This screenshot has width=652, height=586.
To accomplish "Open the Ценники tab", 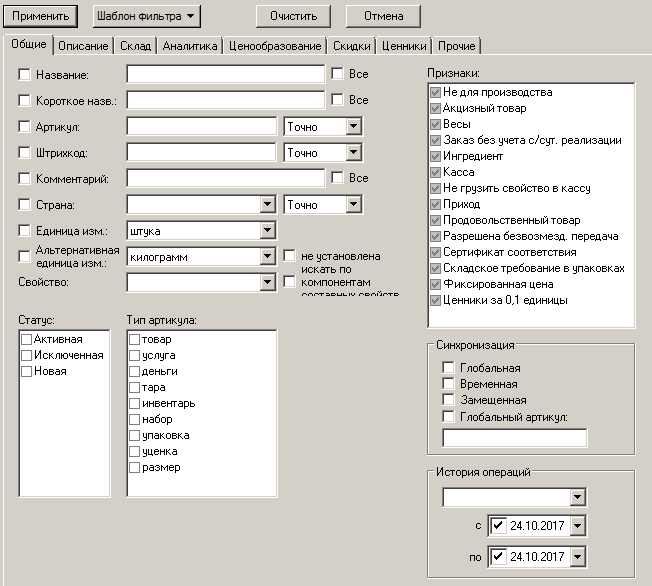I will [x=404, y=46].
